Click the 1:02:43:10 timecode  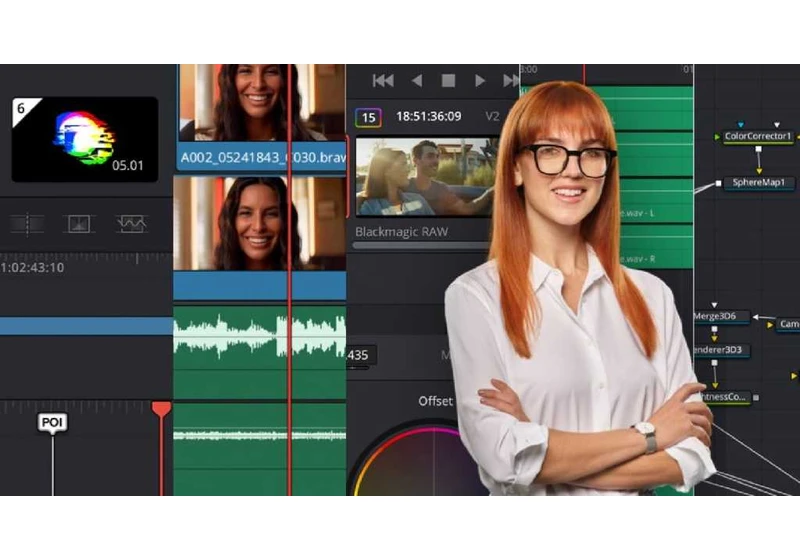tap(32, 268)
